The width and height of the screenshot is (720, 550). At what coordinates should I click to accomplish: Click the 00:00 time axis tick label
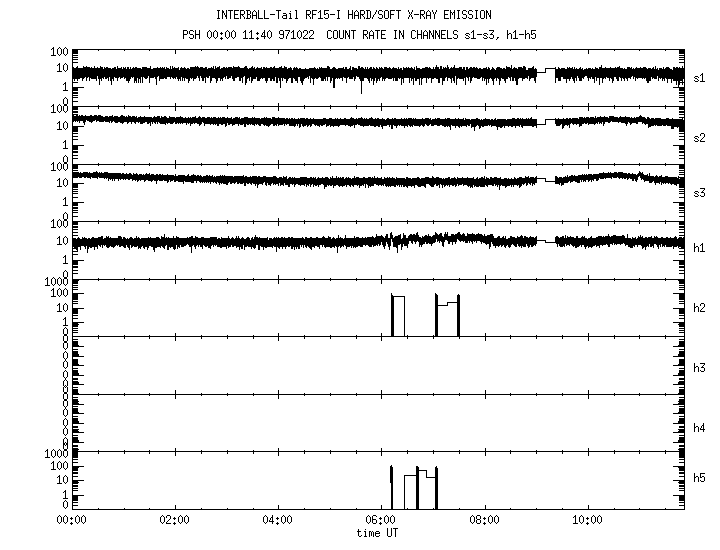point(71,520)
